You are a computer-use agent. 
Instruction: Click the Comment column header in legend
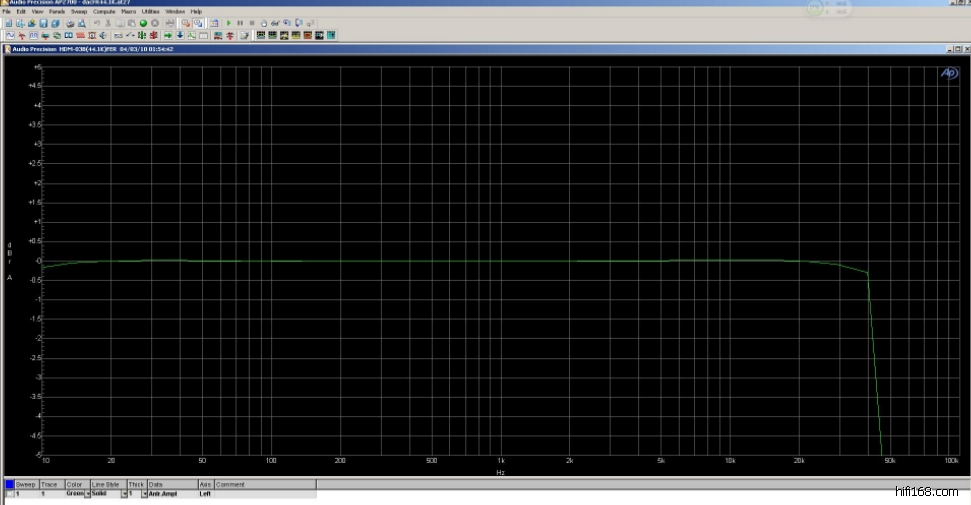tap(230, 484)
